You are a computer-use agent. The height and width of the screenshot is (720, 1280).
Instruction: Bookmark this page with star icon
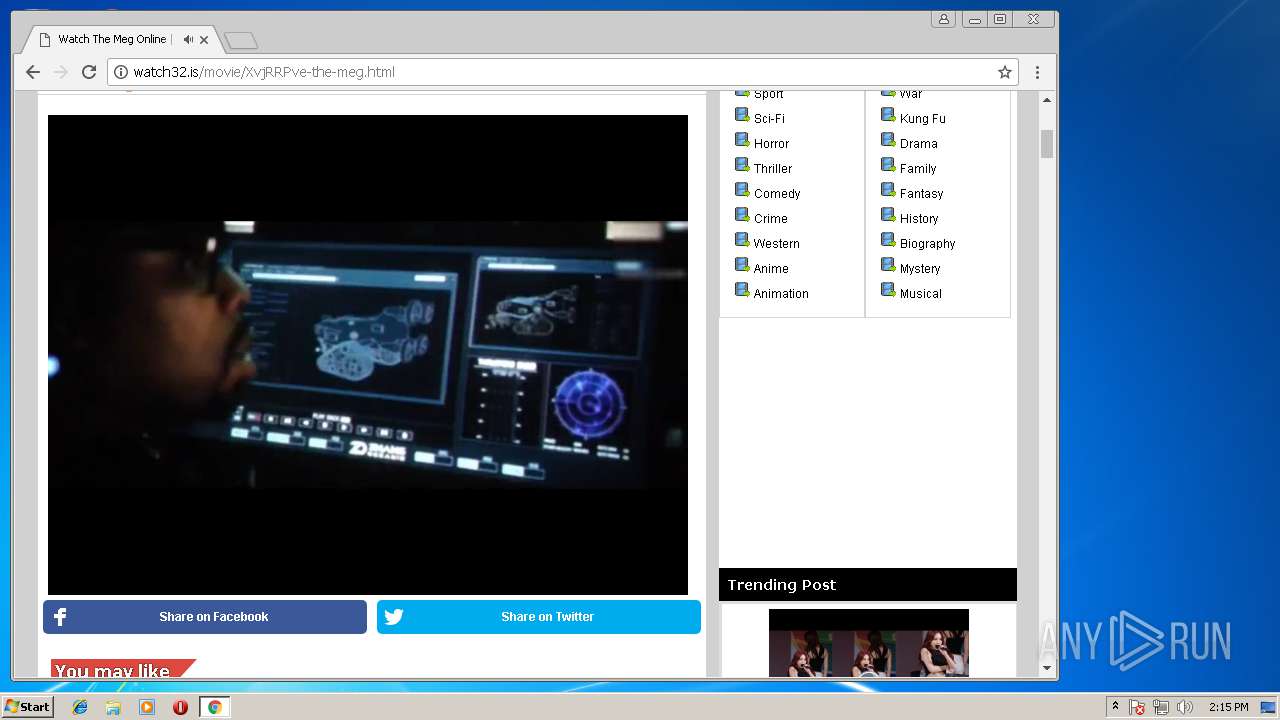(x=1005, y=72)
